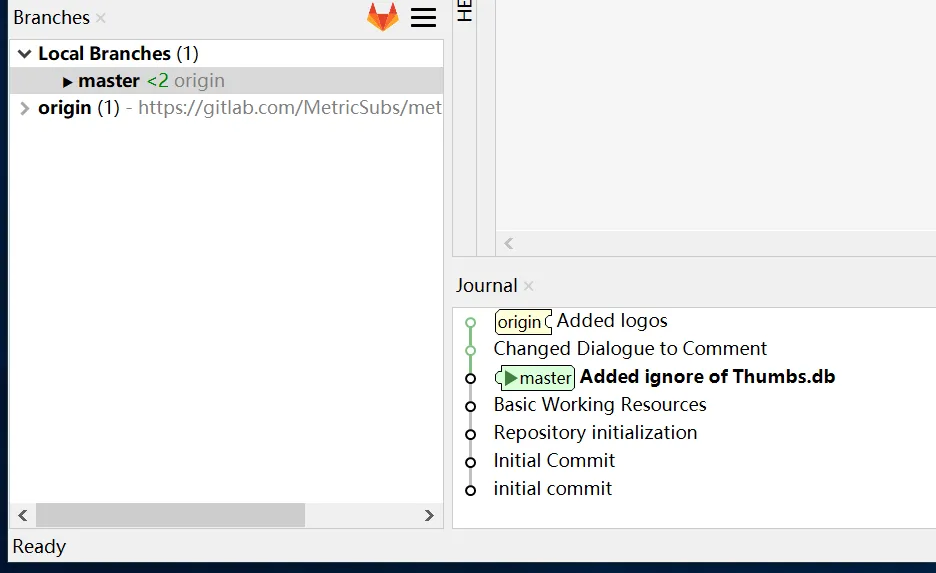Select the origin remote row
The width and height of the screenshot is (936, 573).
point(227,108)
